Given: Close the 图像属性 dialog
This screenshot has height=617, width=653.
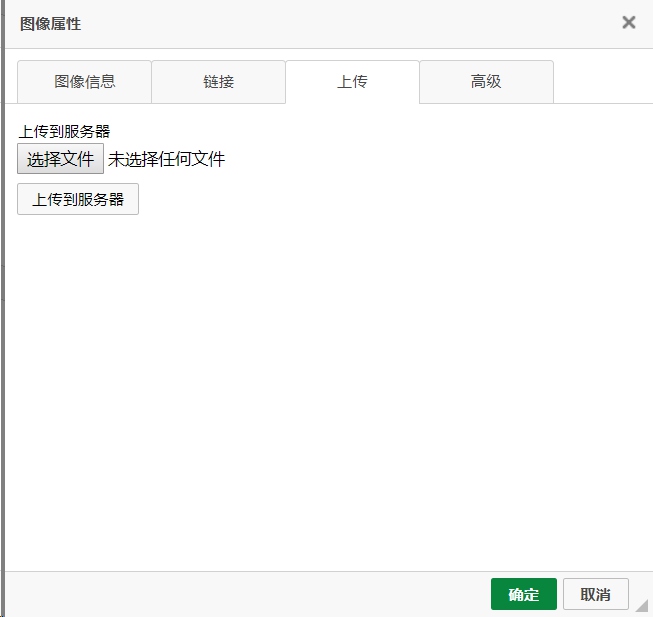Looking at the screenshot, I should click(x=628, y=22).
